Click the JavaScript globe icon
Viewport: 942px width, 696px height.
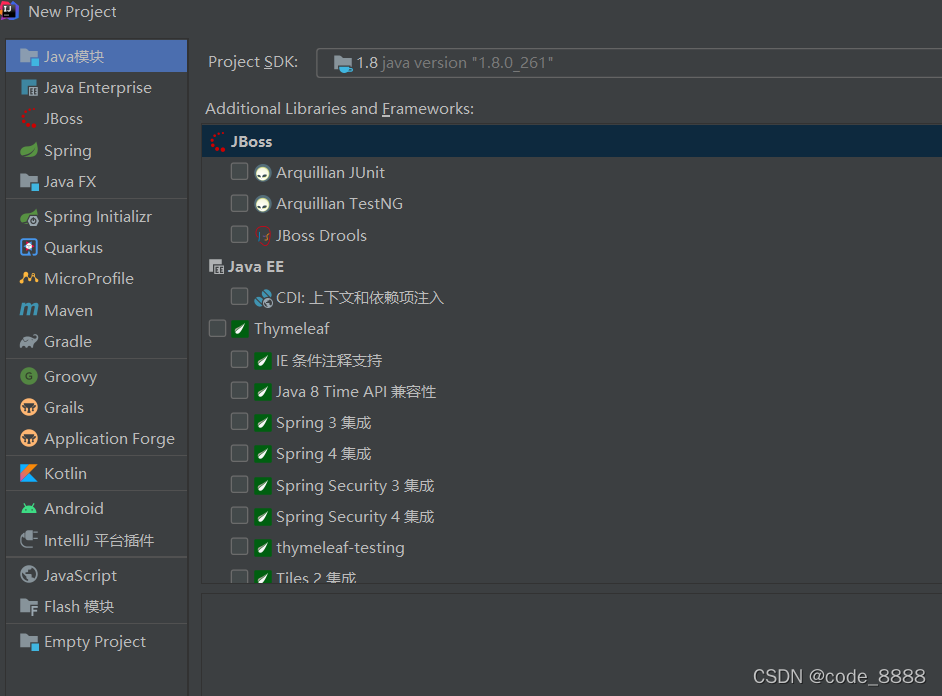pyautogui.click(x=29, y=575)
